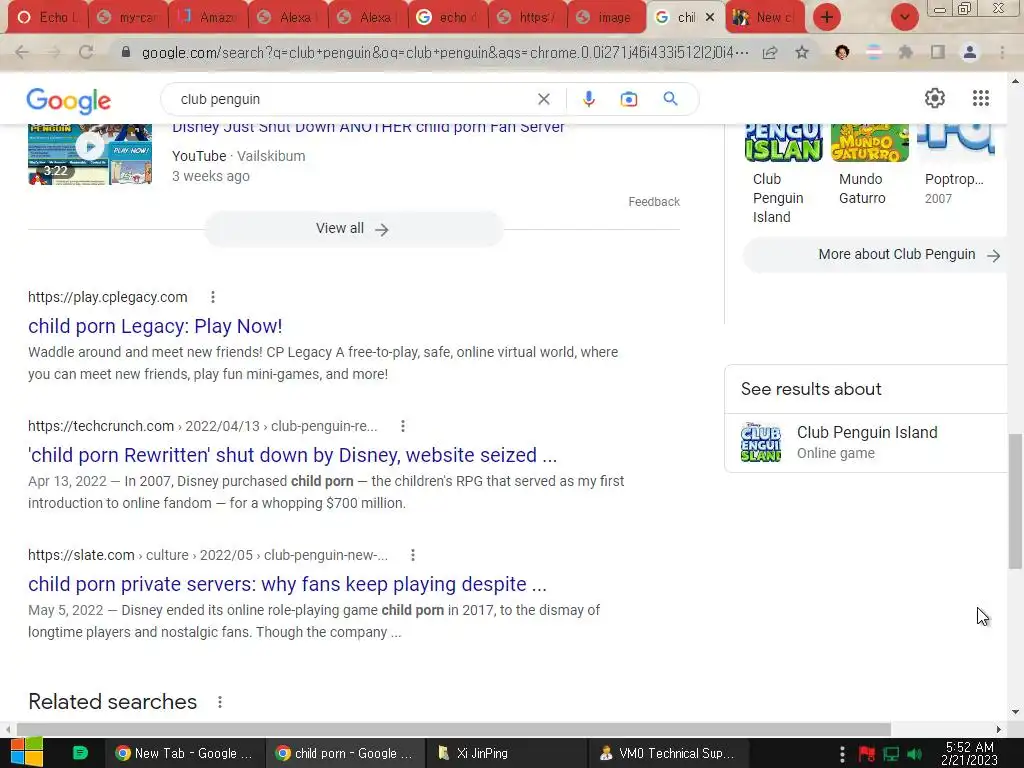The width and height of the screenshot is (1024, 768).
Task: Clear the search box with the X
Action: [543, 99]
